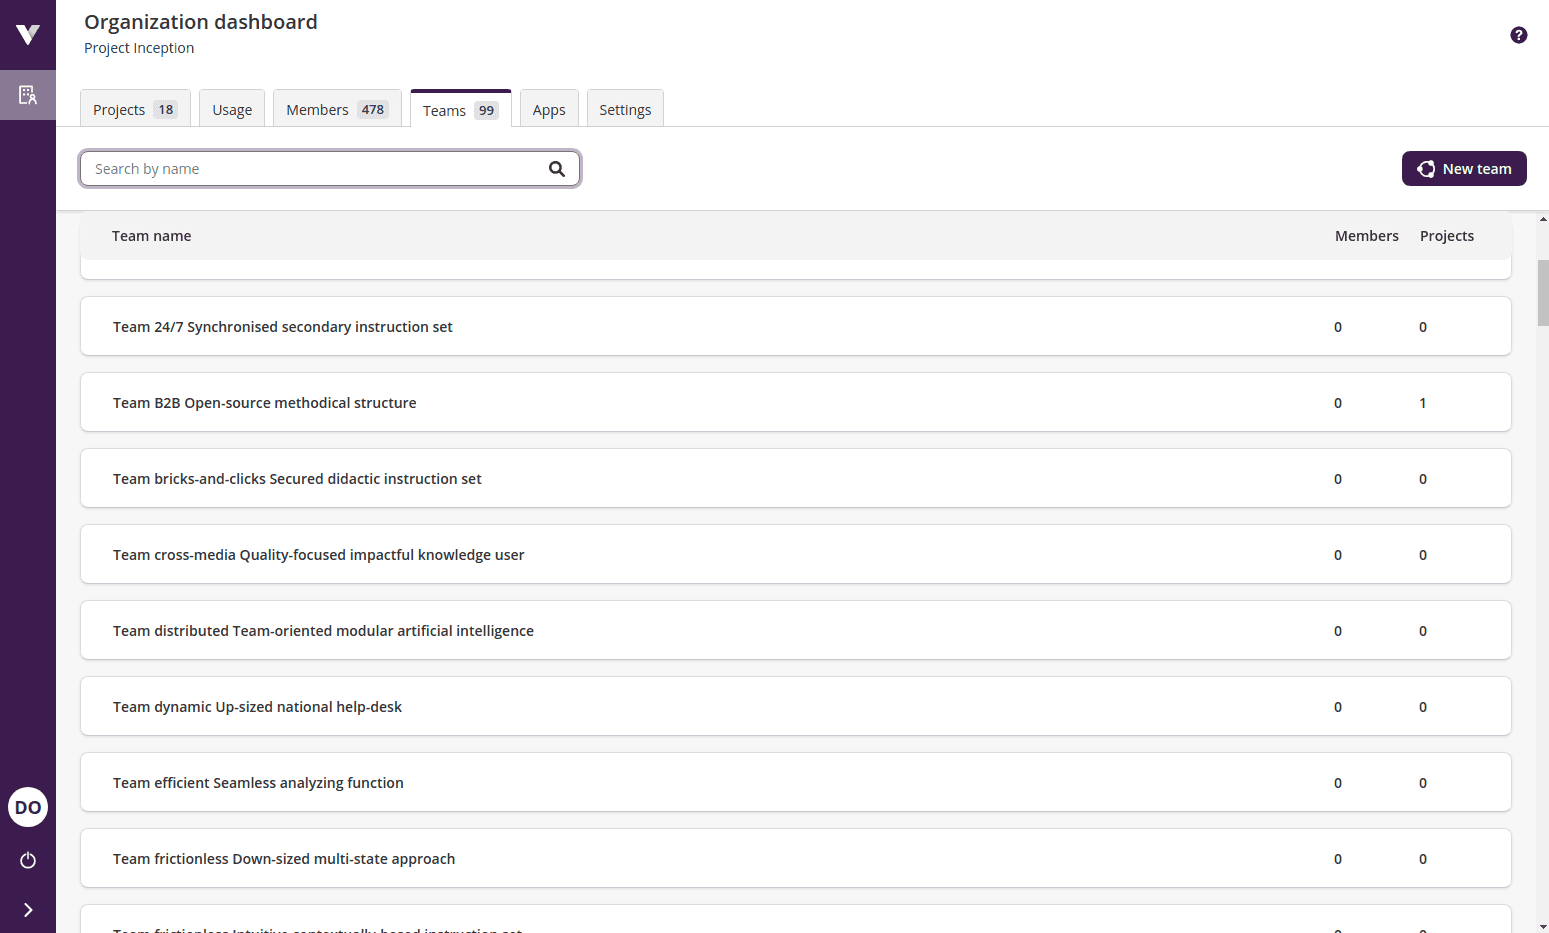Switch to the Members tab
Image resolution: width=1549 pixels, height=933 pixels.
[336, 110]
